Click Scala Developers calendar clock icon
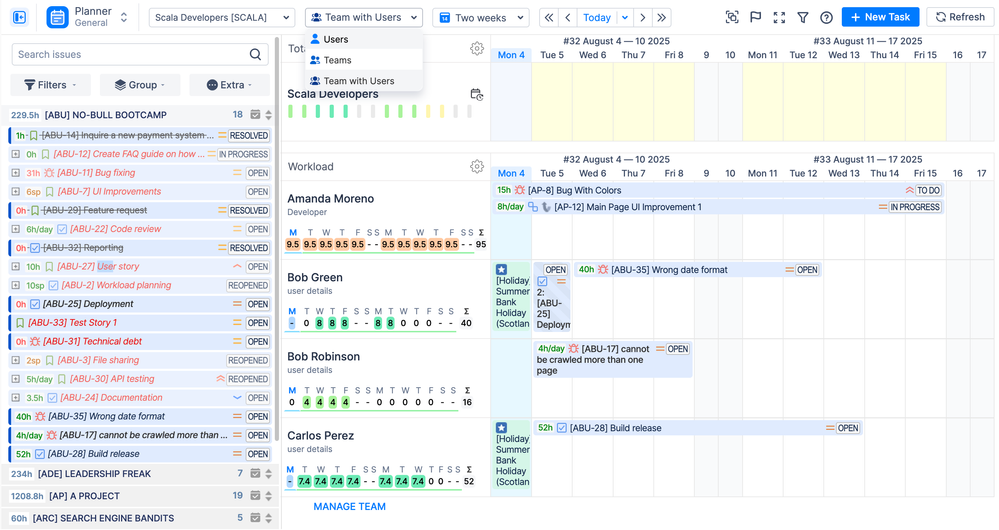This screenshot has width=999, height=530. pos(477,95)
